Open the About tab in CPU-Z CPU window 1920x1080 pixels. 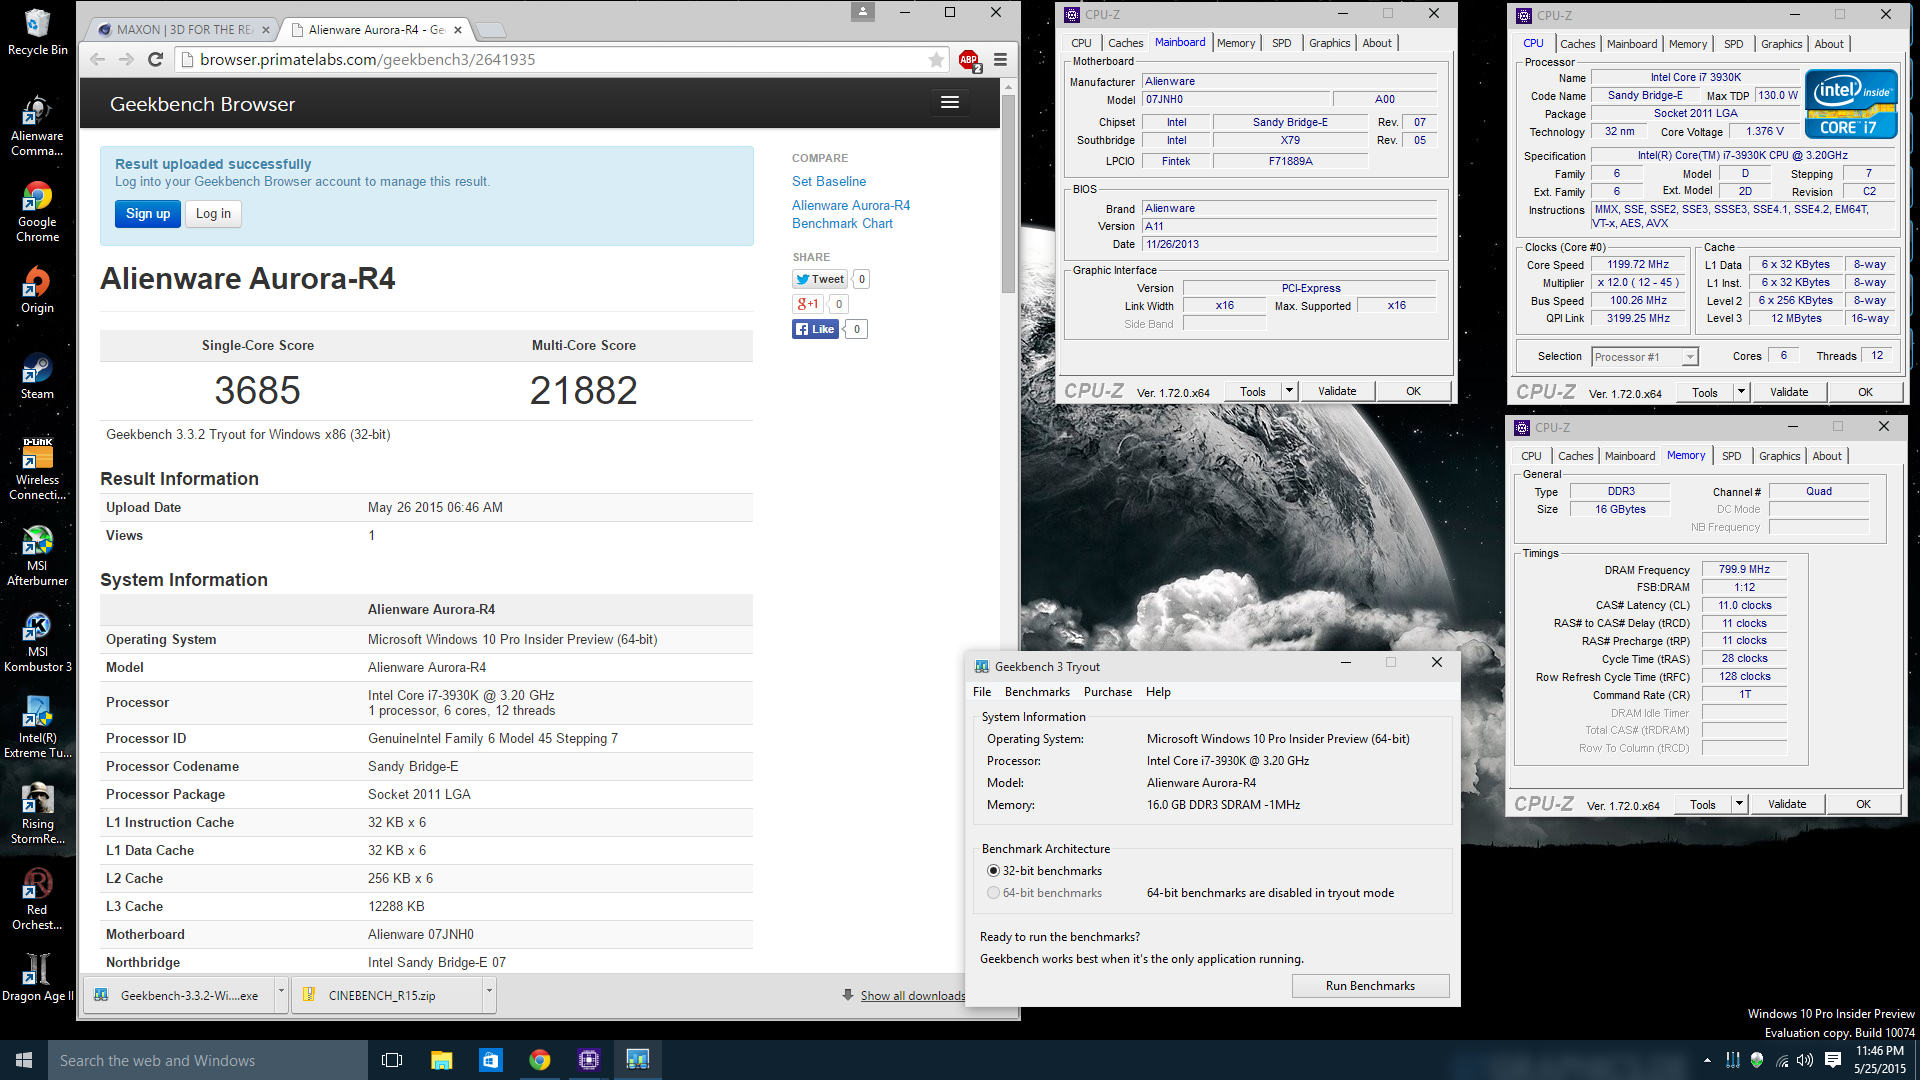pyautogui.click(x=1829, y=44)
